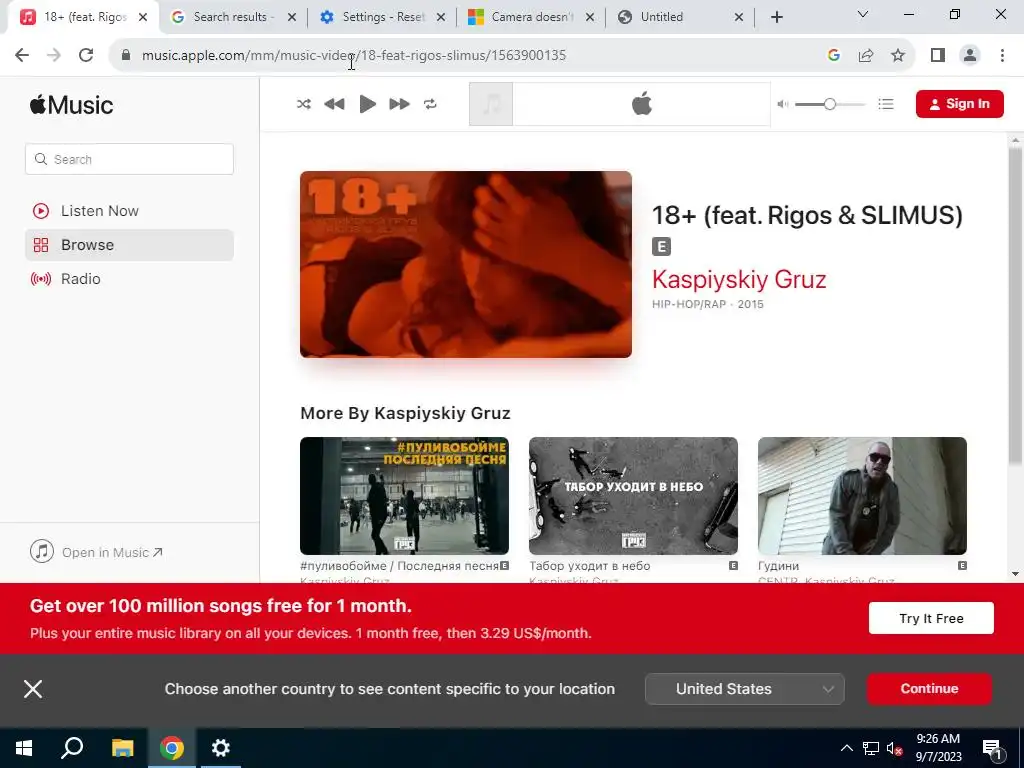
Task: Go back in browser history
Action: coord(22,56)
